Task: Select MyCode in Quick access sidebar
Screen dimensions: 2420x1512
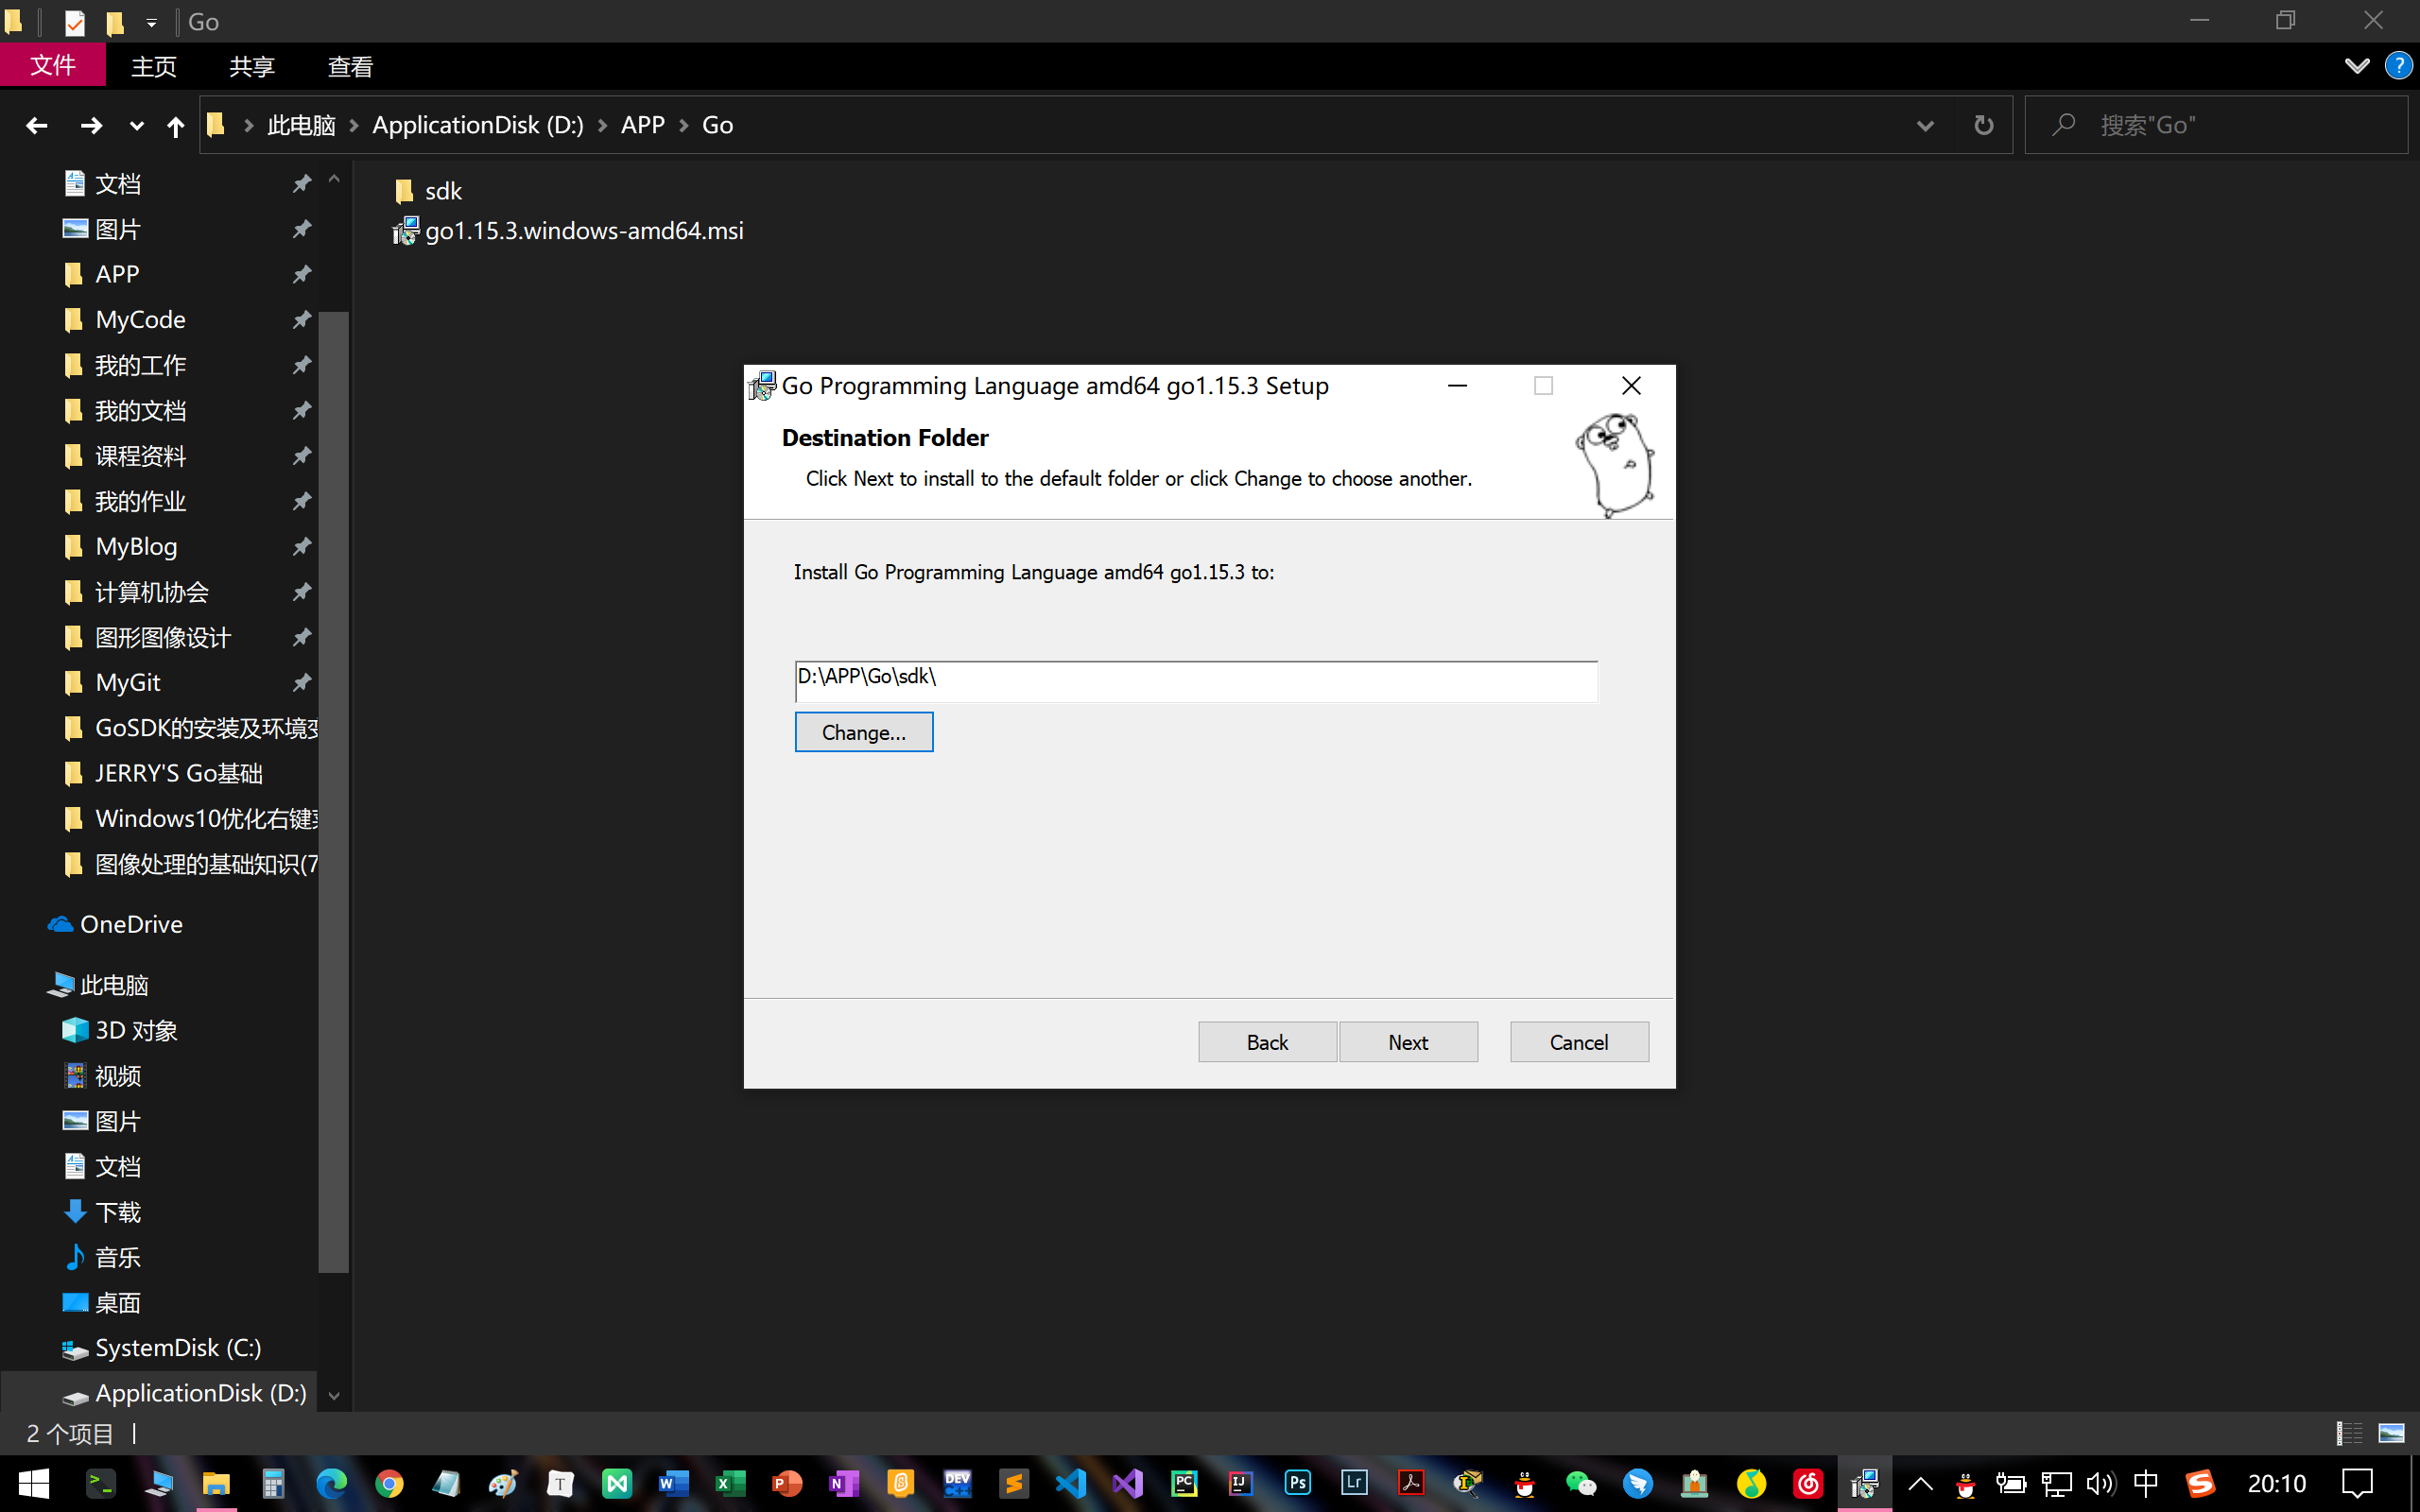Action: (x=140, y=320)
